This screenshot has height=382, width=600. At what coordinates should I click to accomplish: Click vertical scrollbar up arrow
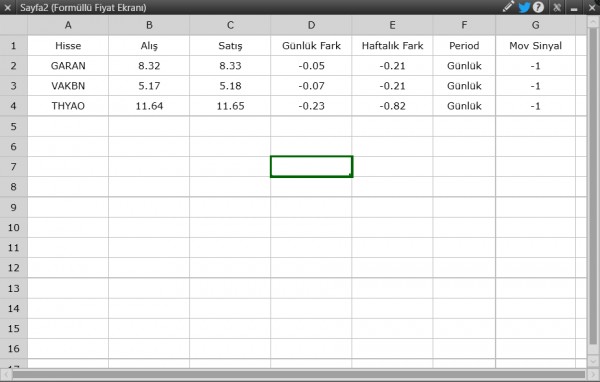tap(593, 21)
